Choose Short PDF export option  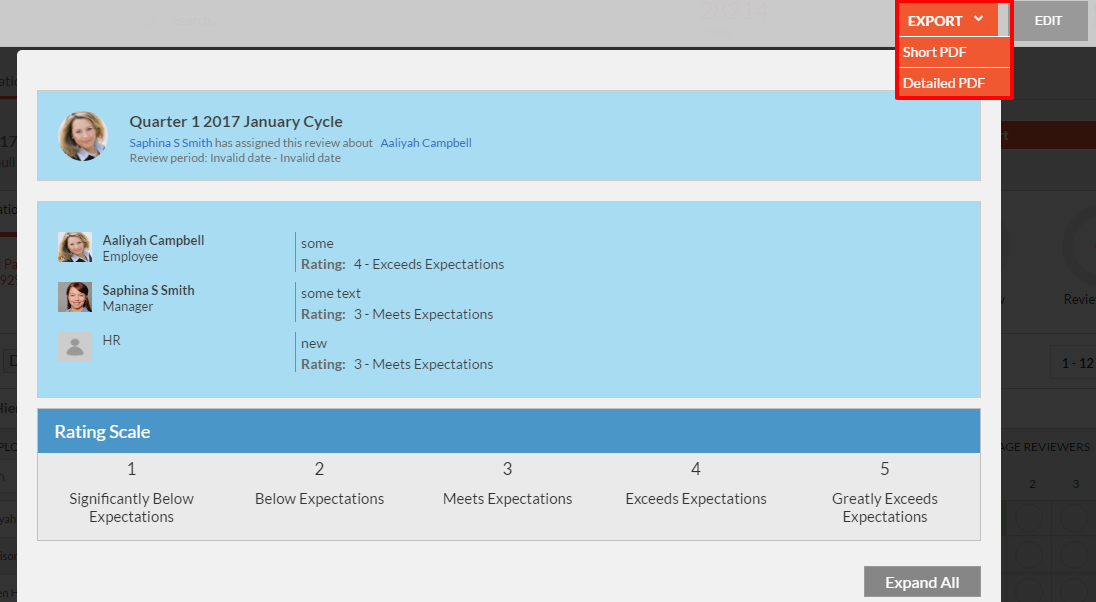pos(954,52)
